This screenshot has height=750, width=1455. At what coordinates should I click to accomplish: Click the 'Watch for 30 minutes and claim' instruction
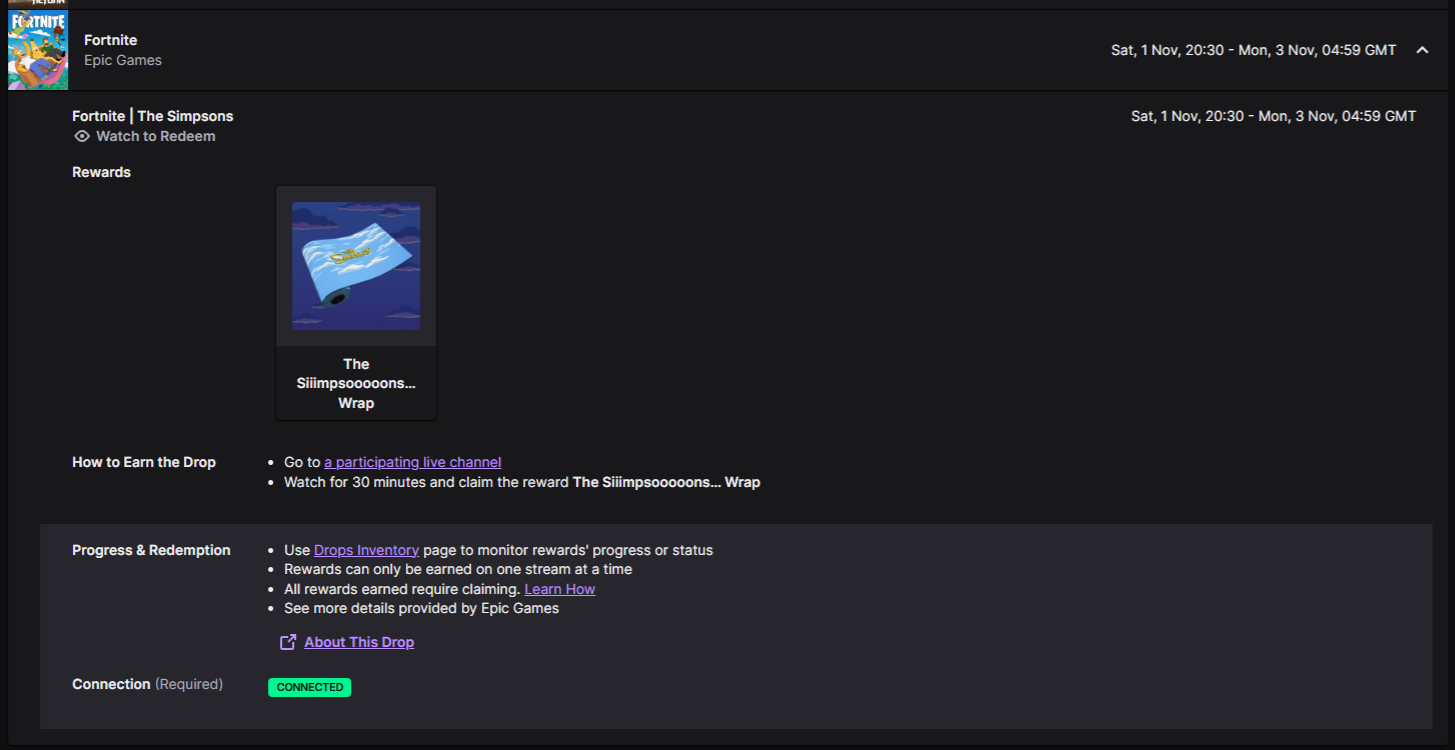click(522, 482)
